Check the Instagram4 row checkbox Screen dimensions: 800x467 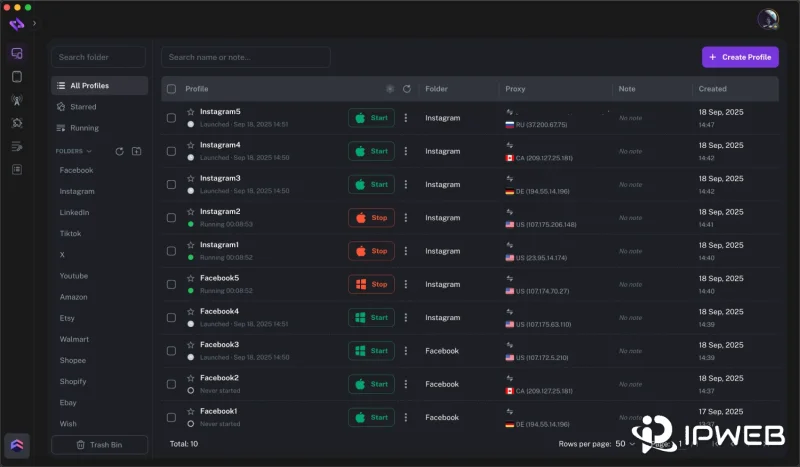[x=171, y=151]
